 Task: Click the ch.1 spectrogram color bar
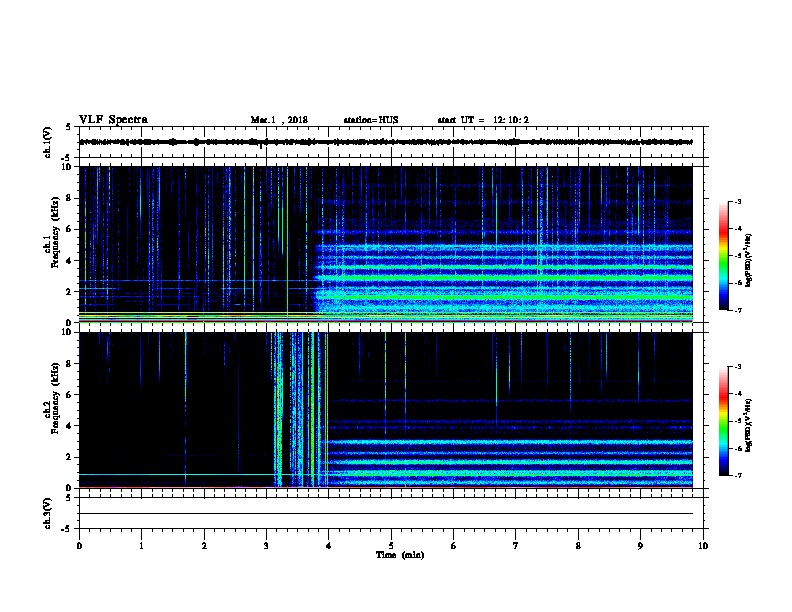click(x=724, y=256)
